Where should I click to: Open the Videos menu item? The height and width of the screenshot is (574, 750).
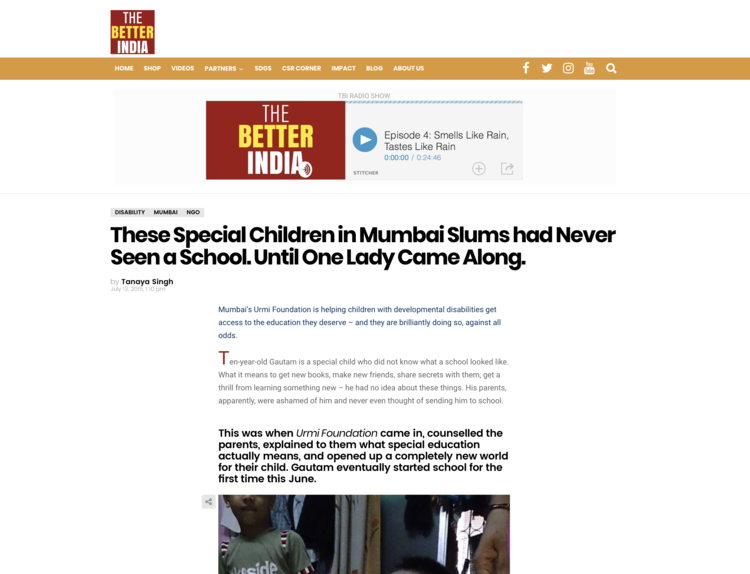pos(183,68)
